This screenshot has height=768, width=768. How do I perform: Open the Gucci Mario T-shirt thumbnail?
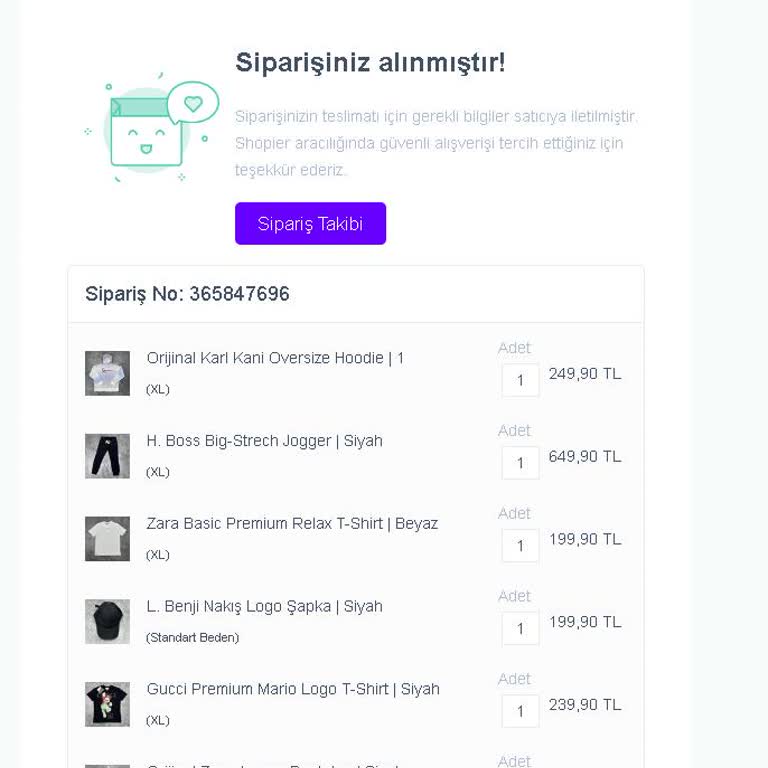(107, 704)
